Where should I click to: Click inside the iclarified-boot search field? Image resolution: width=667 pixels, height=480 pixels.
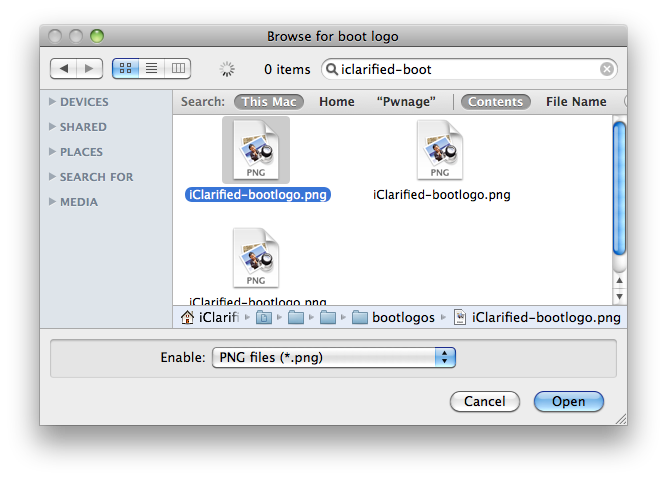[468, 69]
